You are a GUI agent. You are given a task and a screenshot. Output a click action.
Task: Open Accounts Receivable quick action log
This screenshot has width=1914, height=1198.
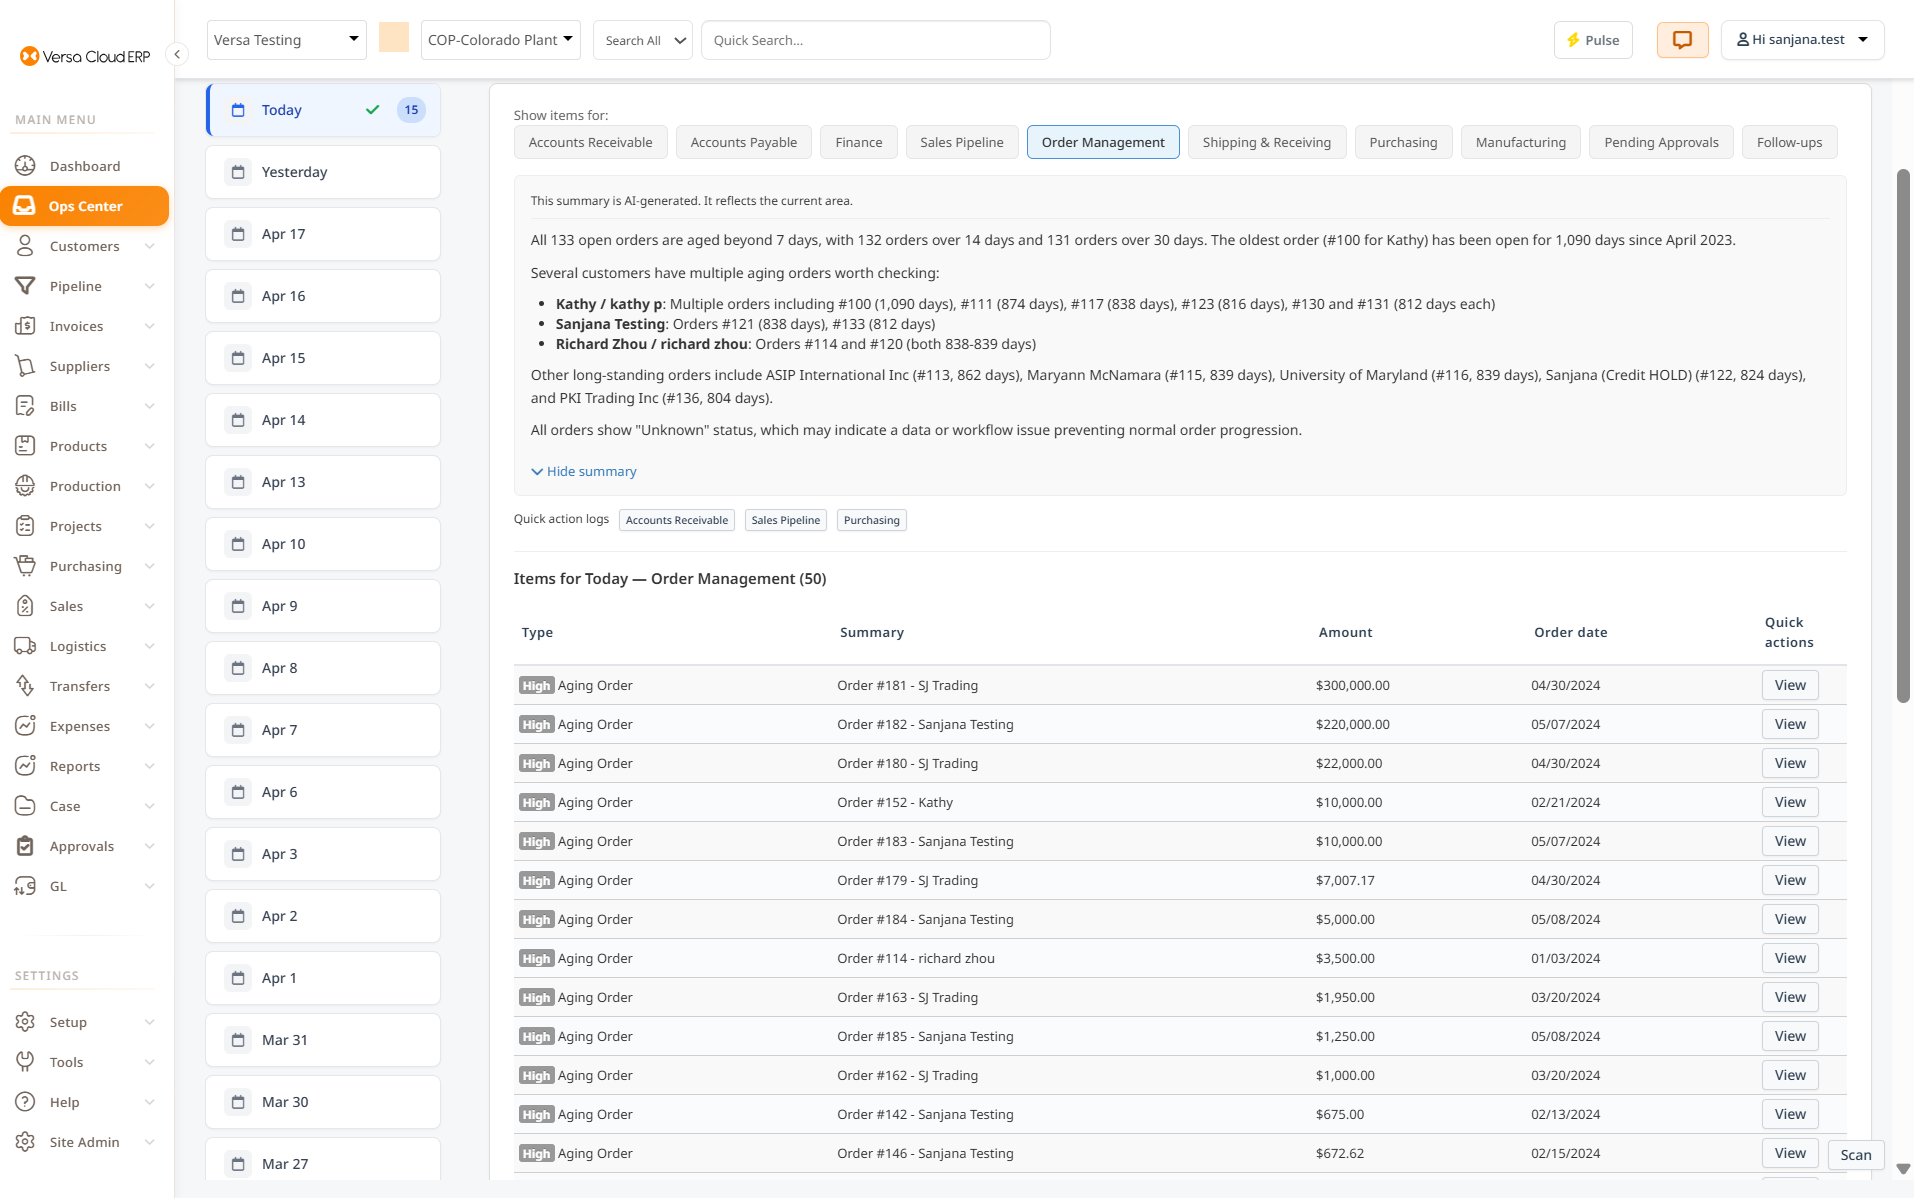[x=677, y=520]
